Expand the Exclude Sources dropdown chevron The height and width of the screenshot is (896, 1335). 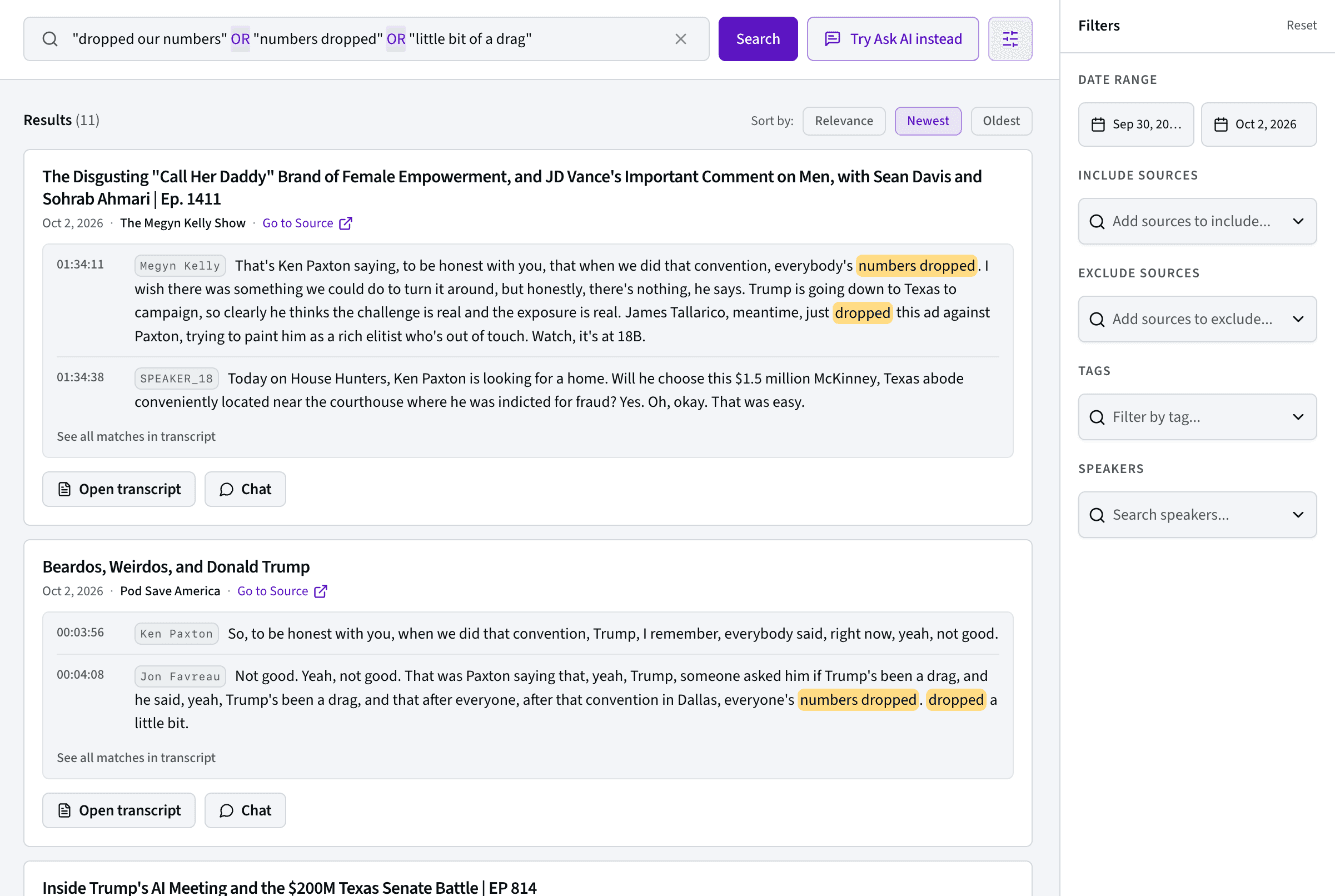pos(1298,319)
